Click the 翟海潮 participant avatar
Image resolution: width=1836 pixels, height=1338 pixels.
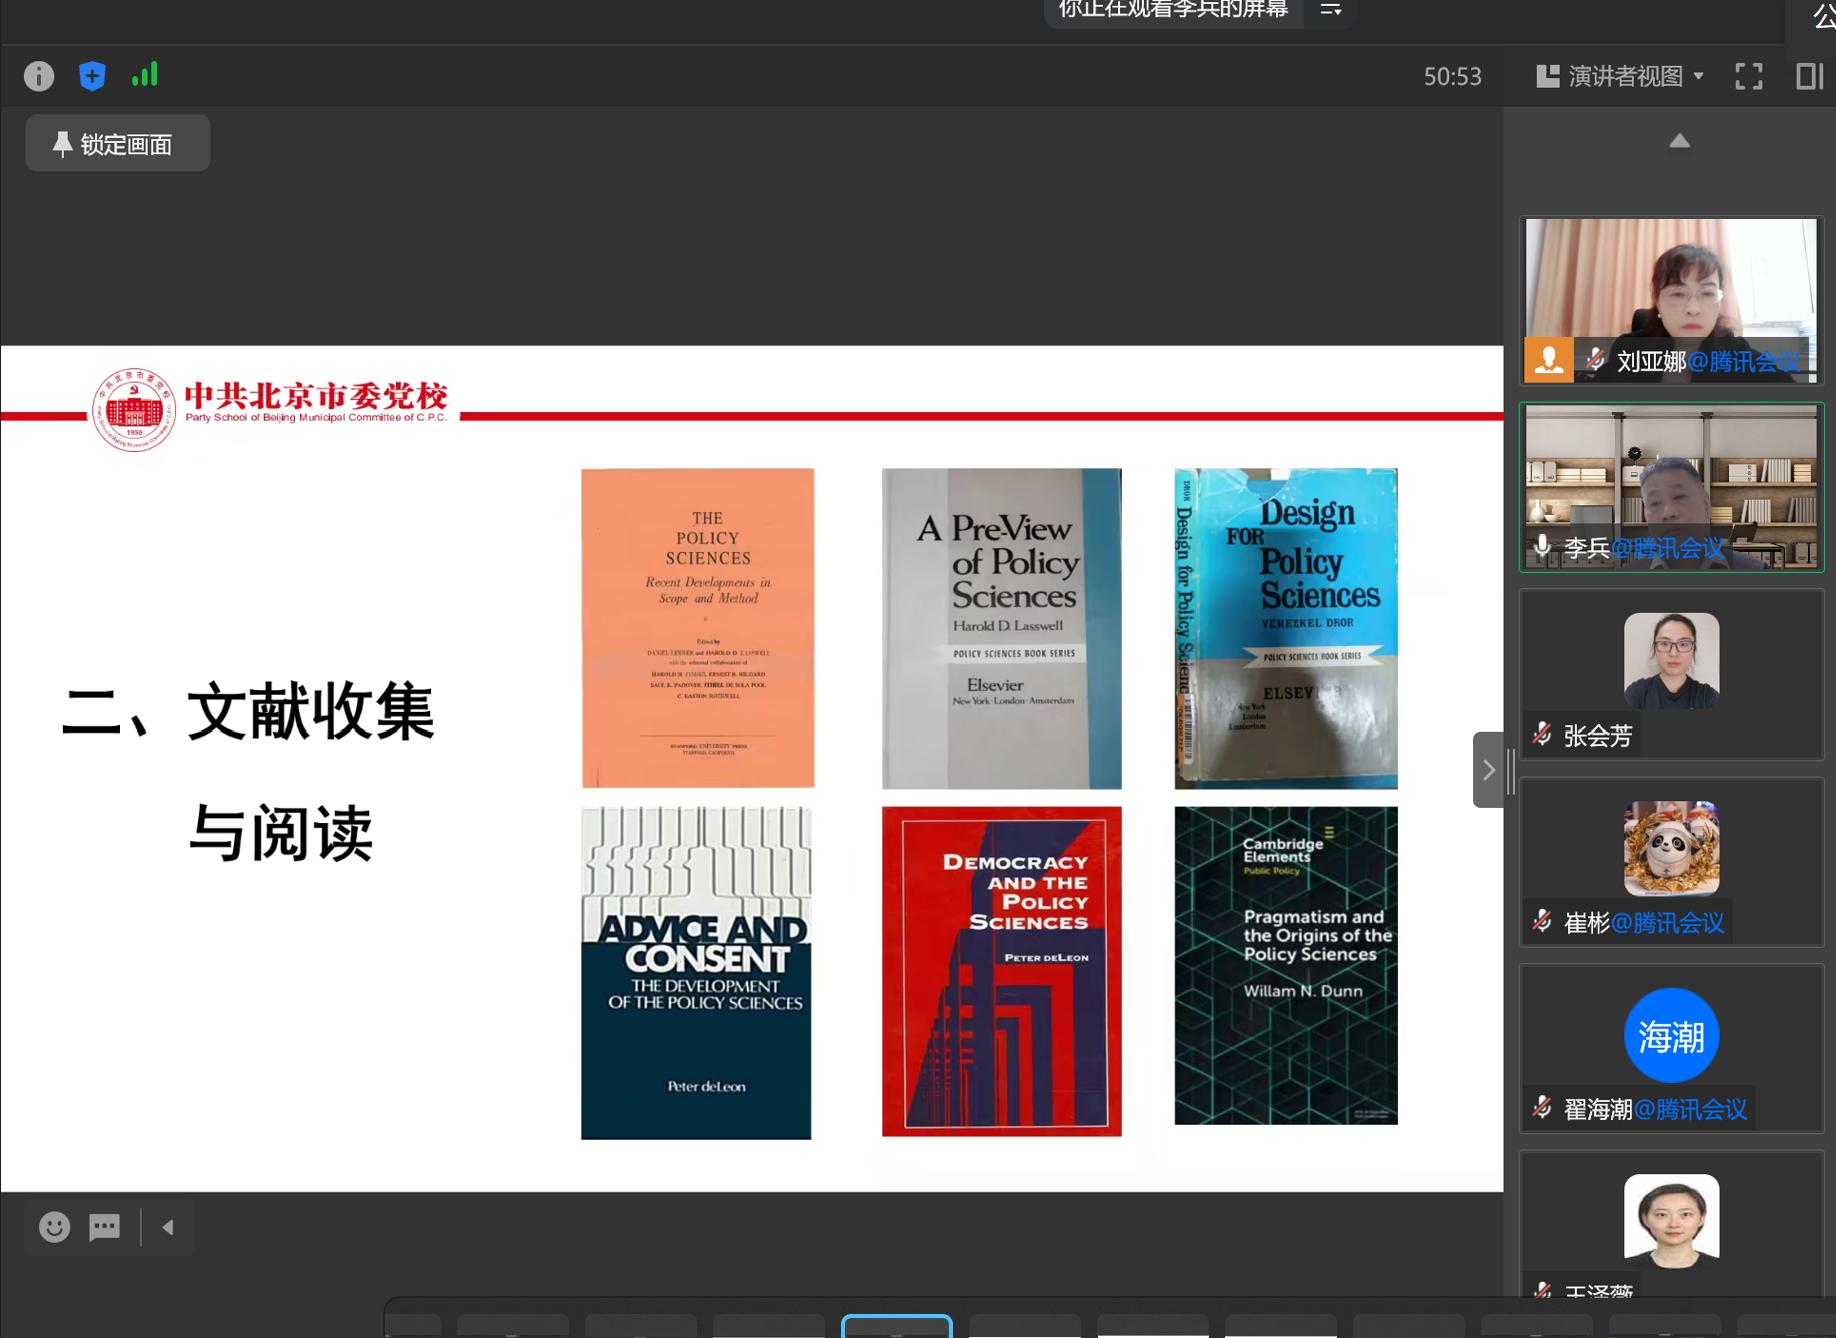pyautogui.click(x=1670, y=1035)
